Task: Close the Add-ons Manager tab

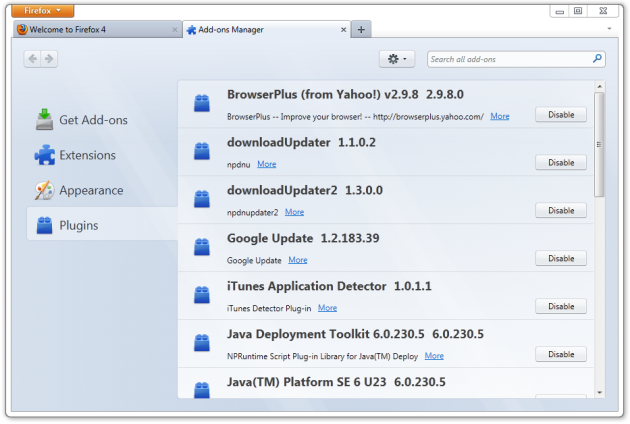Action: pos(344,30)
